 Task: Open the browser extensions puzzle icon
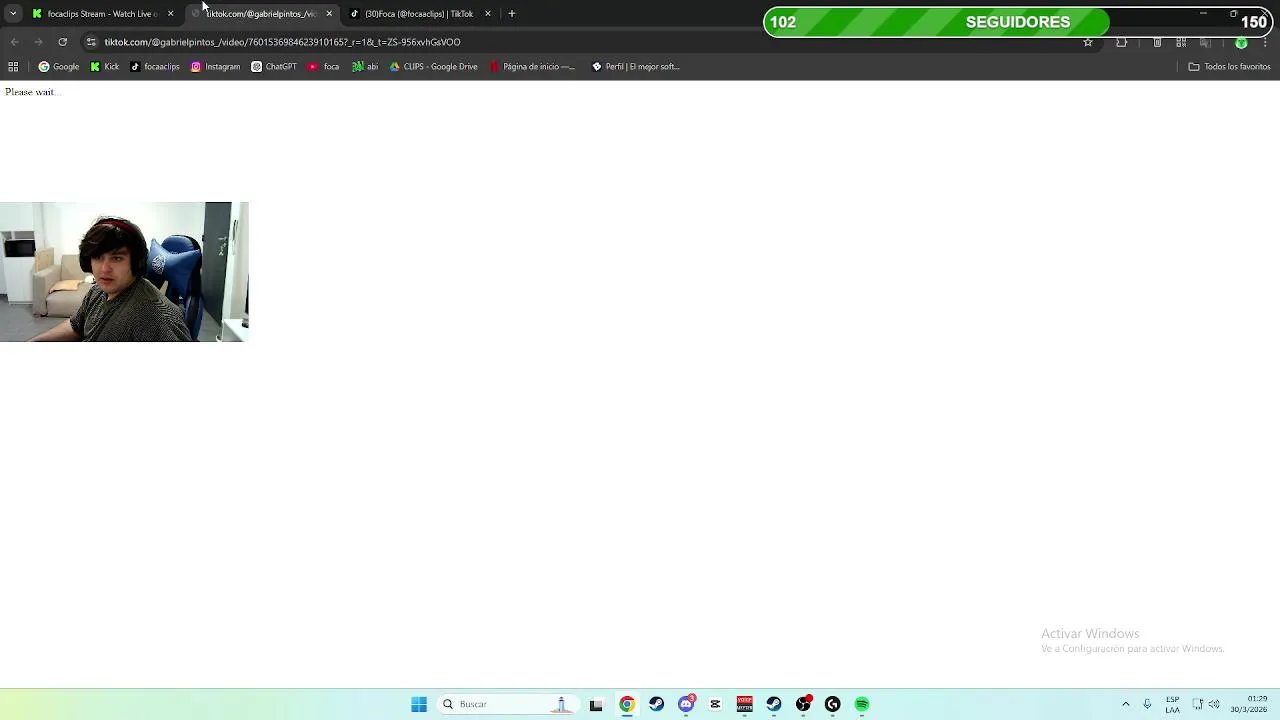pyautogui.click(x=1121, y=42)
